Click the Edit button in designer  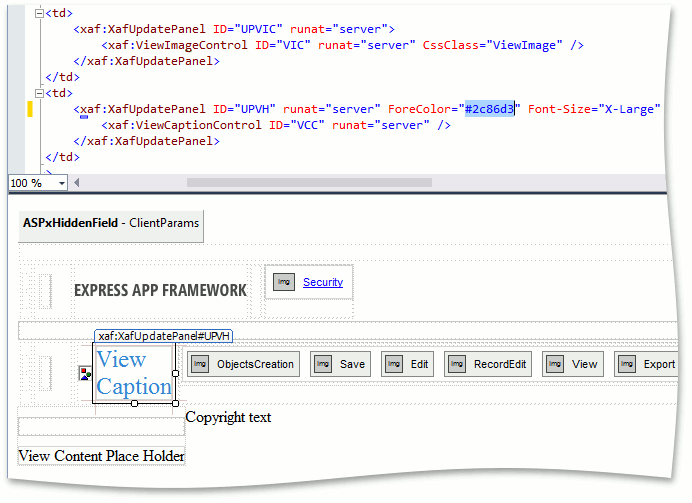(x=407, y=364)
